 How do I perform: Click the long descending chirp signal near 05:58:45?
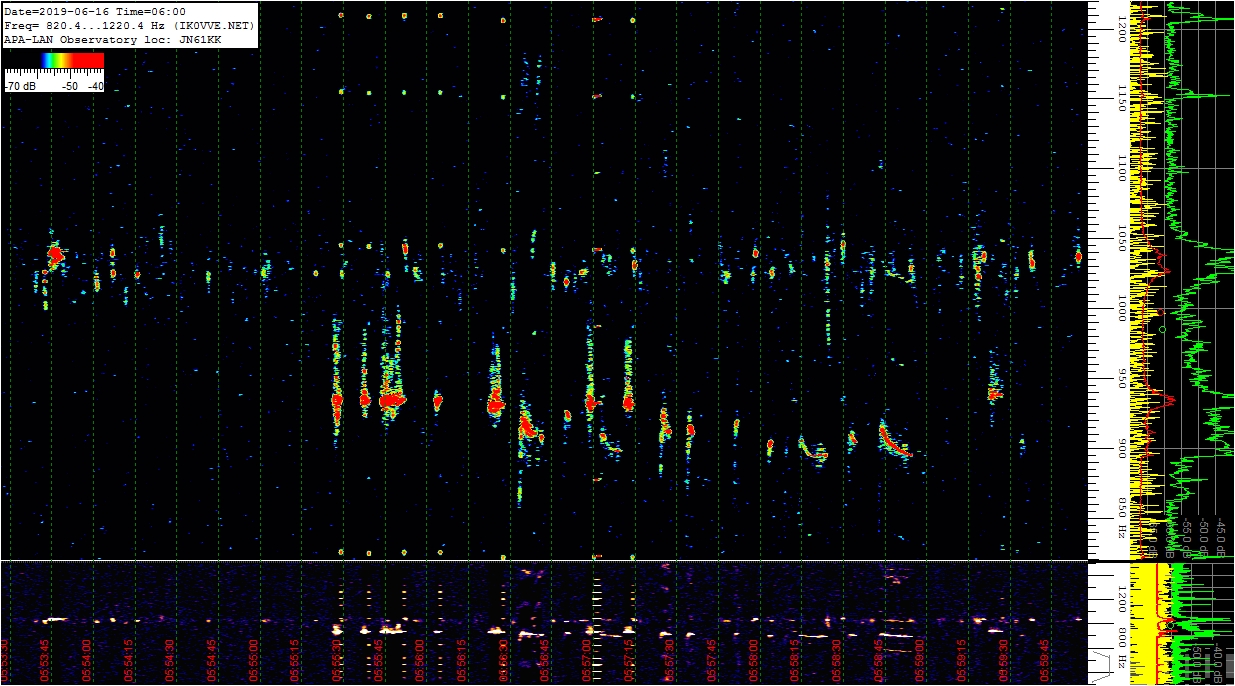pyautogui.click(x=895, y=440)
